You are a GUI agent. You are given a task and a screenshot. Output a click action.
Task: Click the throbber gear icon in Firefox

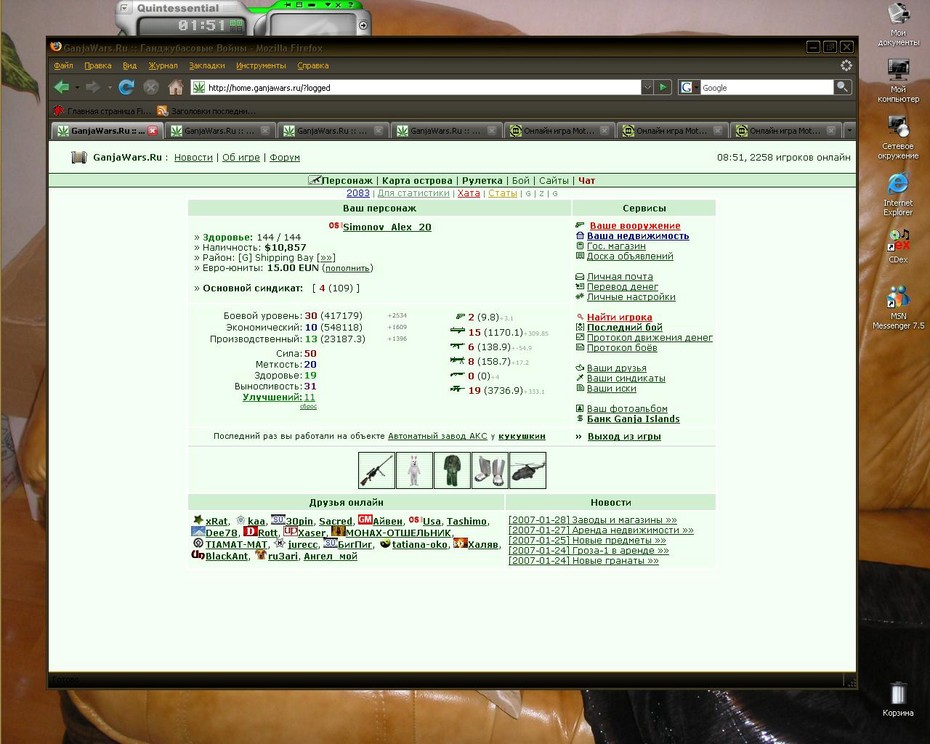pos(846,65)
